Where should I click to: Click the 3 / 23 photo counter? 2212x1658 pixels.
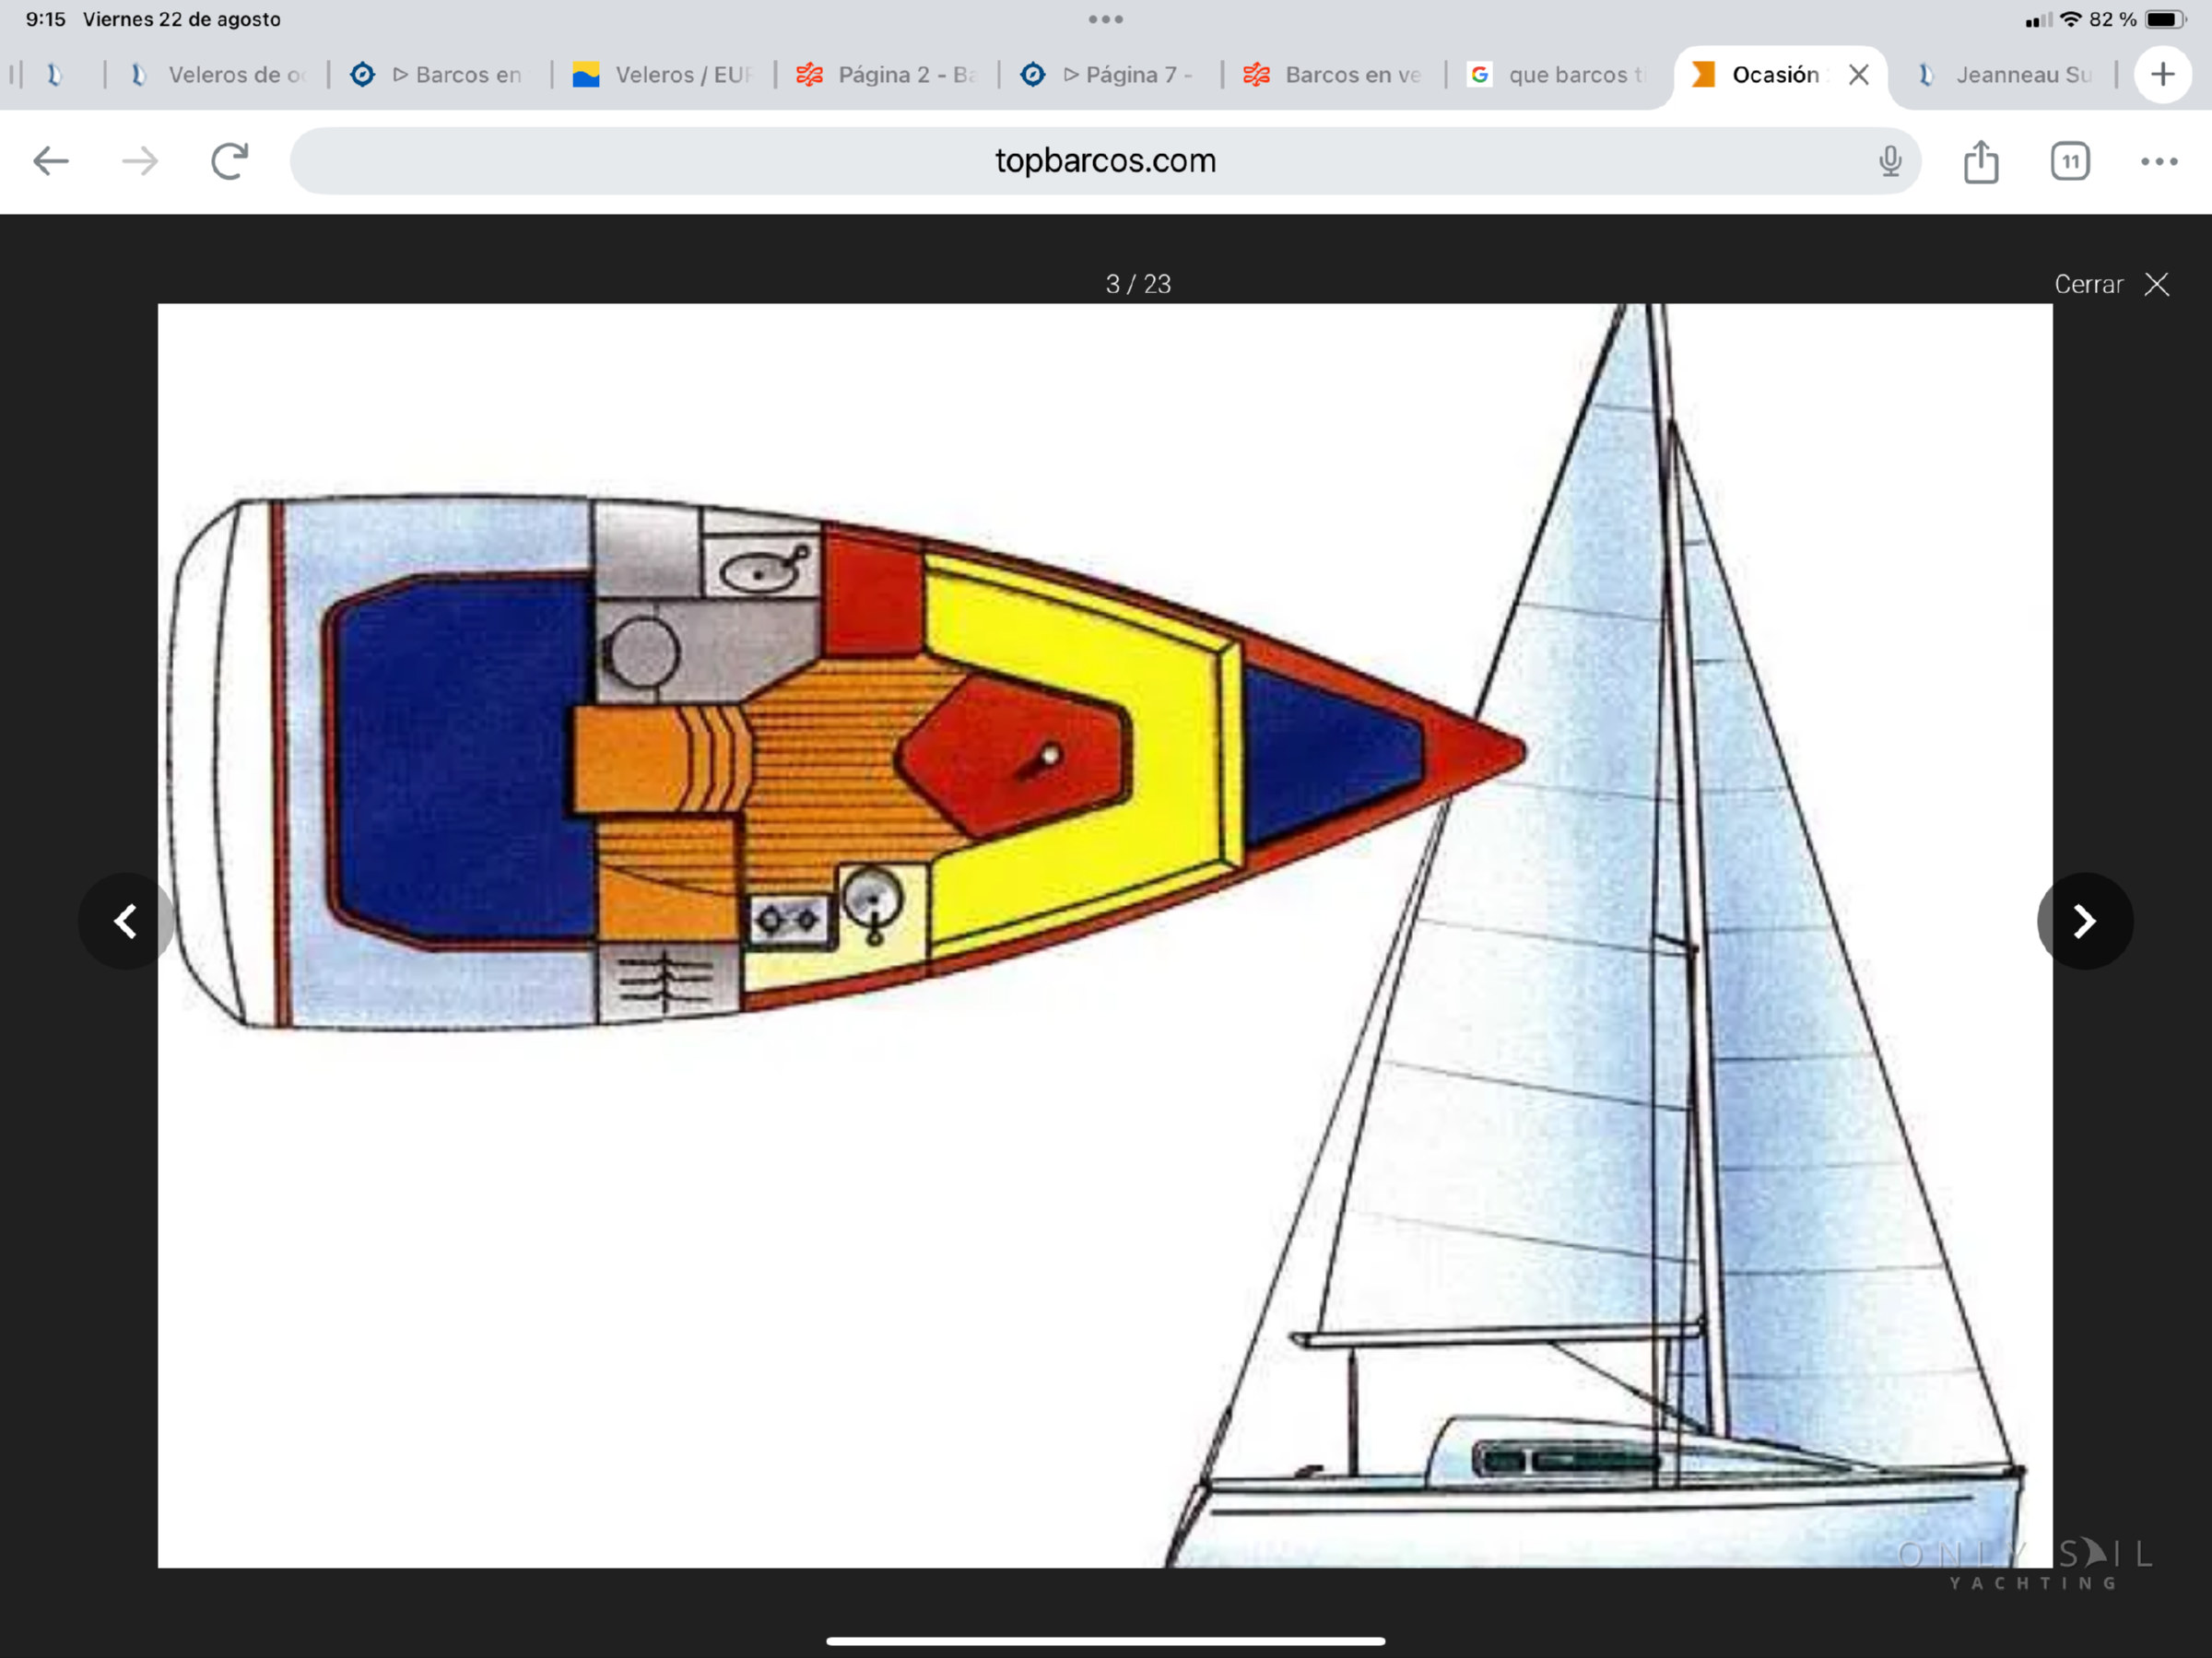point(1138,284)
